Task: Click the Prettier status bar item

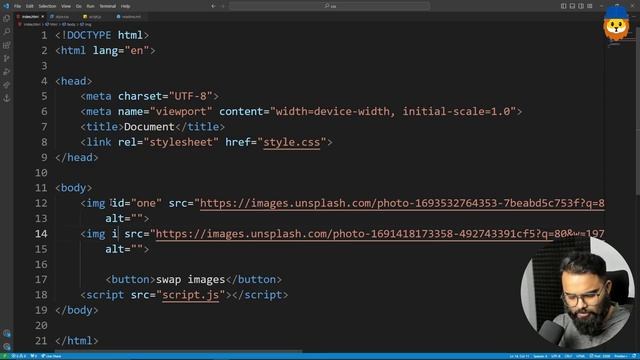Action: coord(620,356)
